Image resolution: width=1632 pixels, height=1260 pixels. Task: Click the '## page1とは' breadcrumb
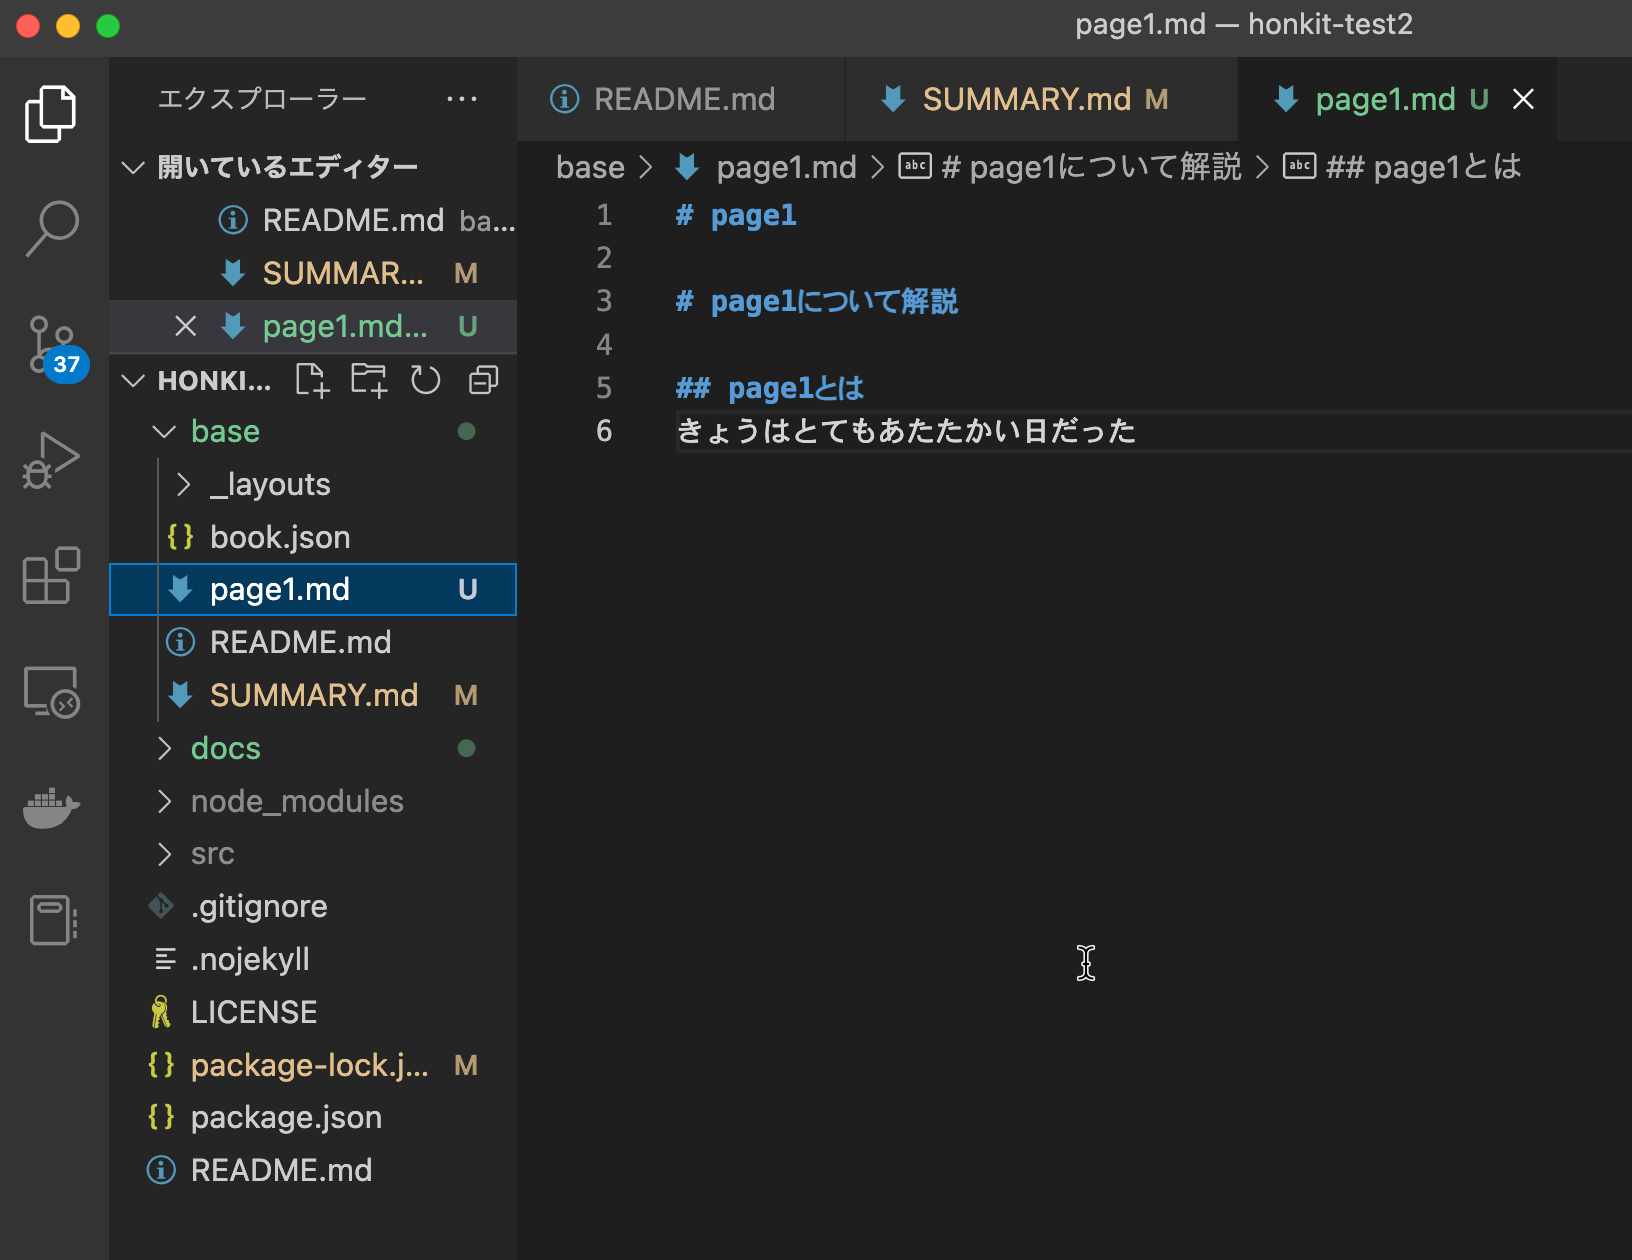(x=1402, y=167)
